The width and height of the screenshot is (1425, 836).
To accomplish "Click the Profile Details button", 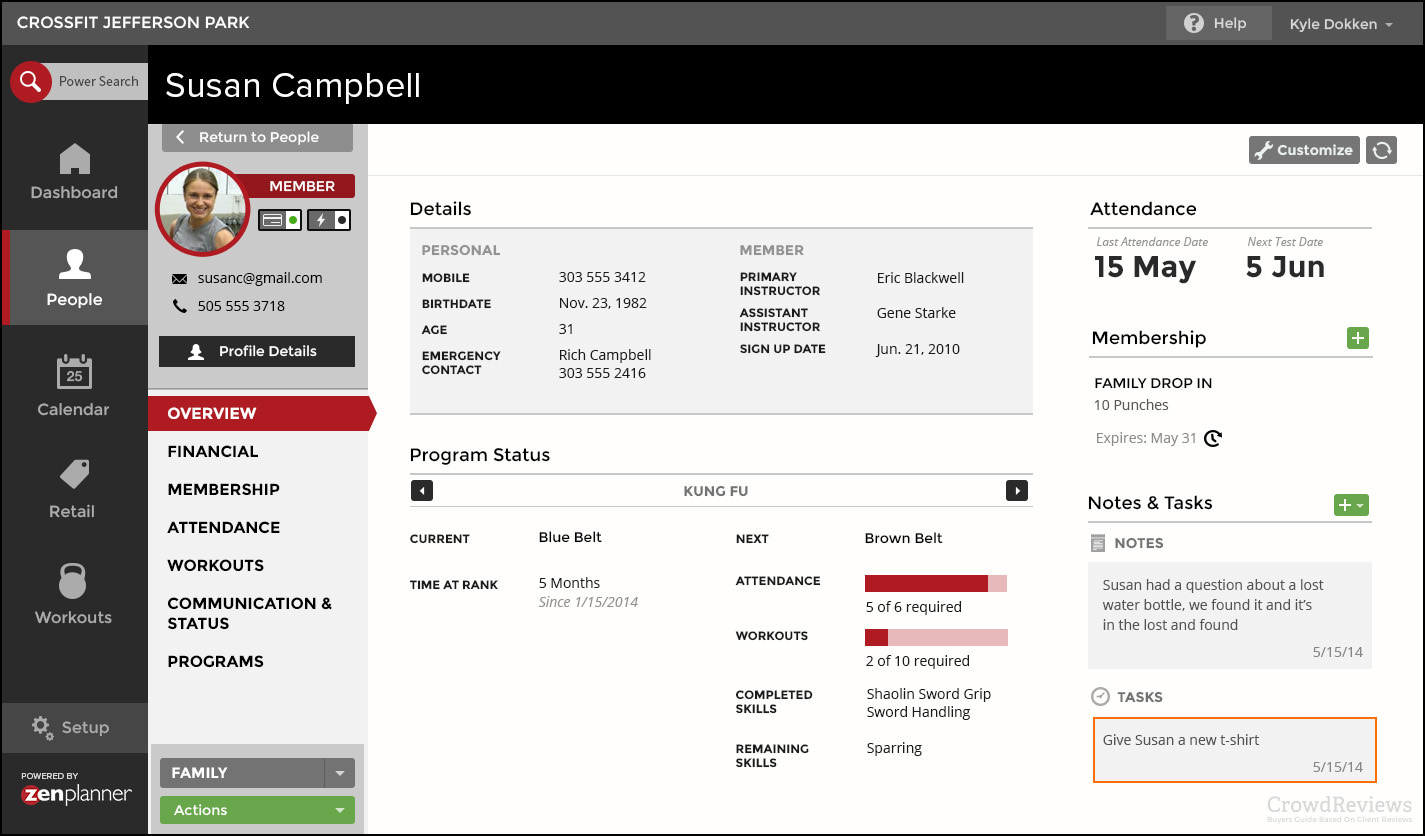I will (x=257, y=351).
